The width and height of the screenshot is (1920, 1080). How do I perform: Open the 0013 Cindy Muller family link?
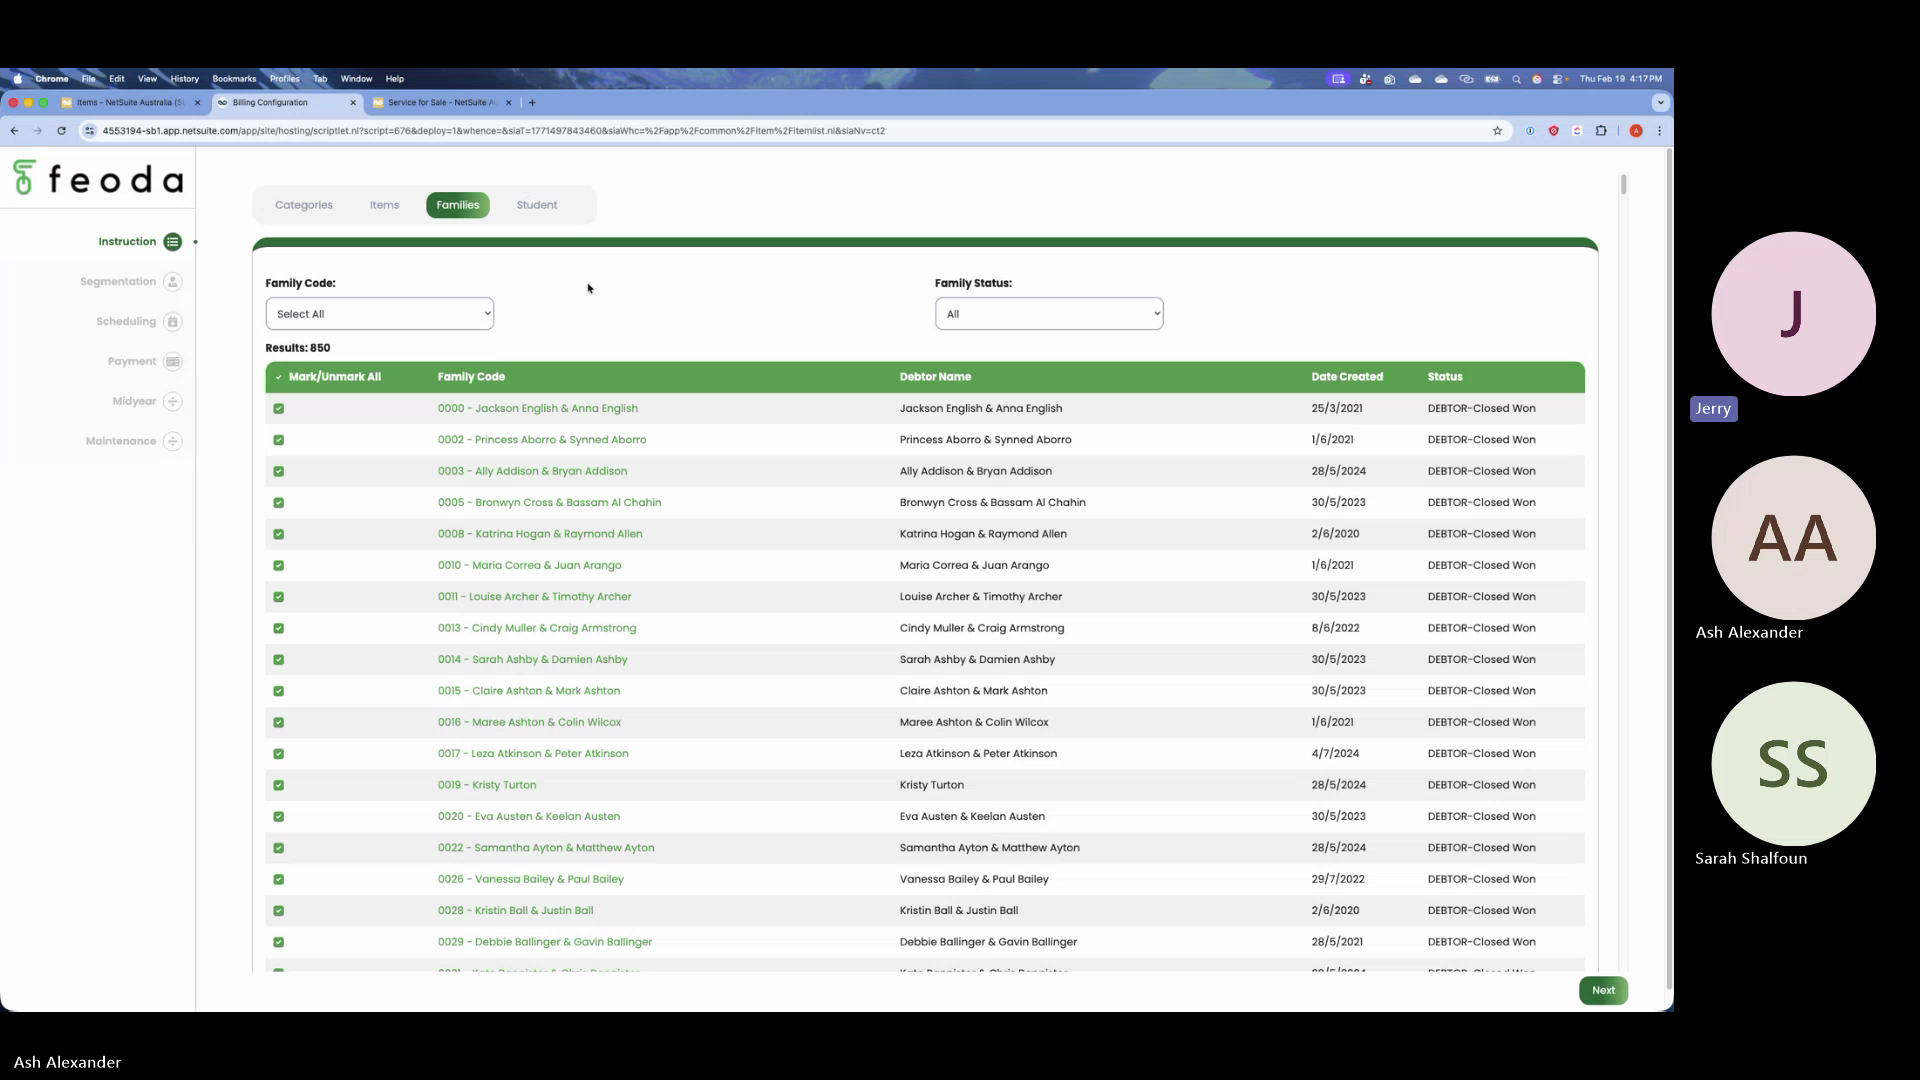tap(536, 628)
